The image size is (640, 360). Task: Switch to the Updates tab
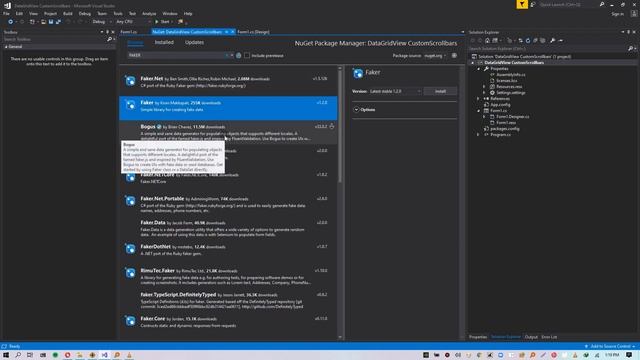194,42
